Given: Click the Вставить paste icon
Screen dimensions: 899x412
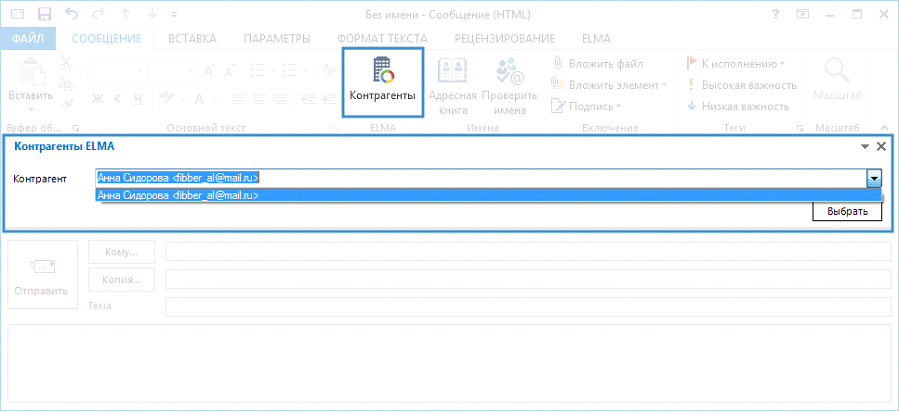Looking at the screenshot, I should click(30, 80).
